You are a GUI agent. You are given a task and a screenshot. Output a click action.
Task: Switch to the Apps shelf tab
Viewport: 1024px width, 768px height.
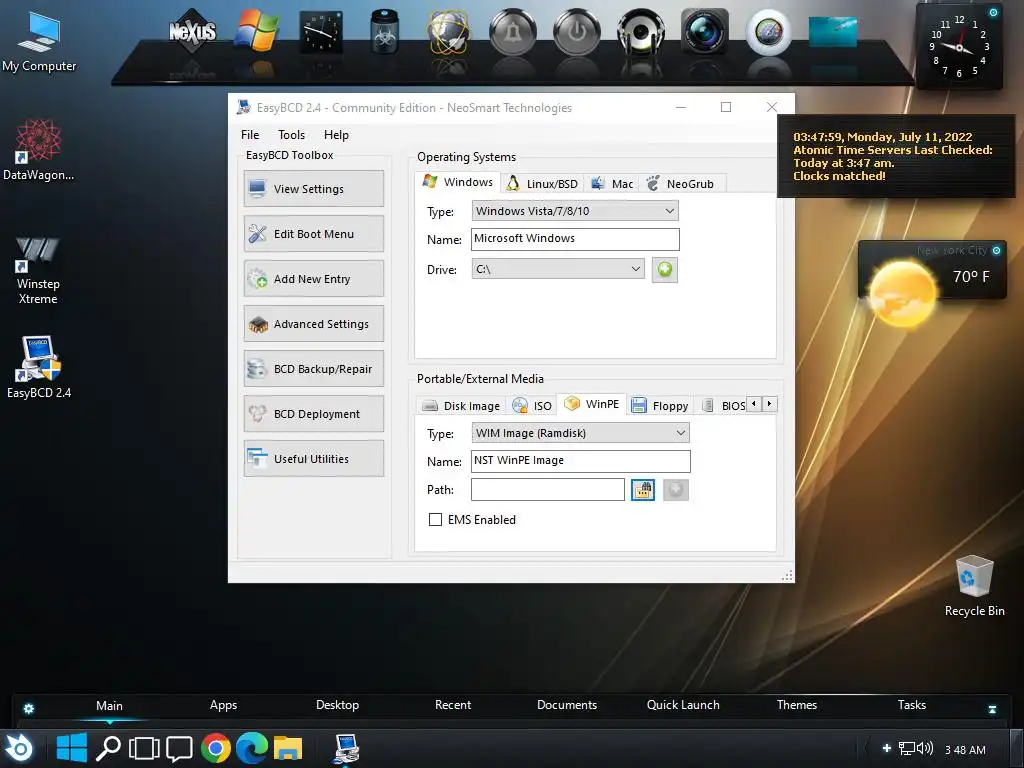point(223,705)
